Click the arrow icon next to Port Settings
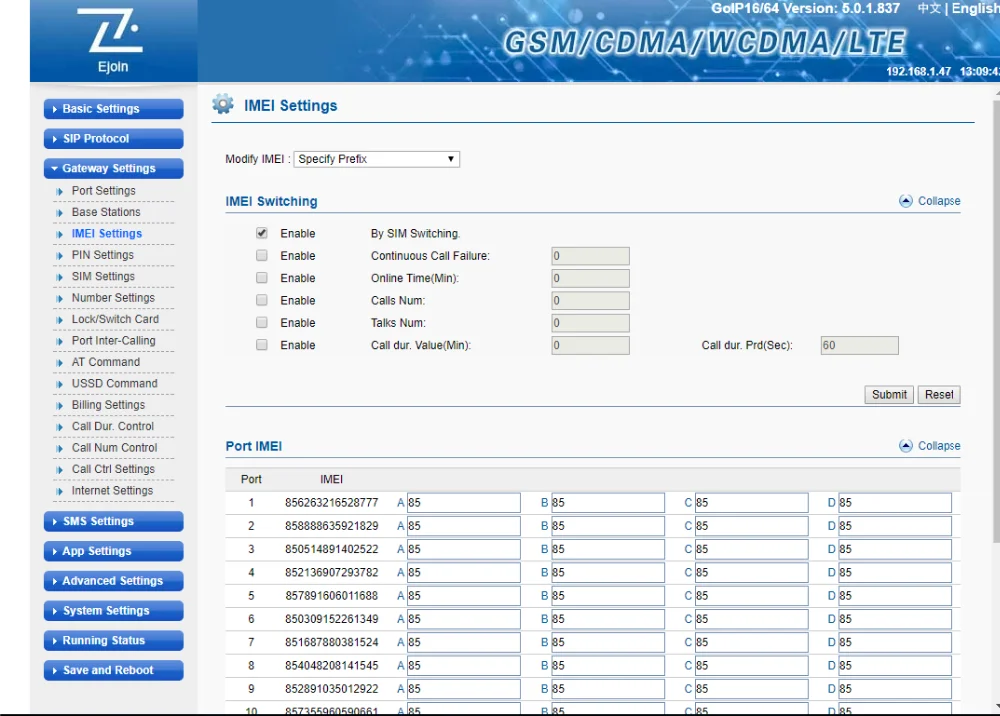The height and width of the screenshot is (716, 1000). coord(60,191)
